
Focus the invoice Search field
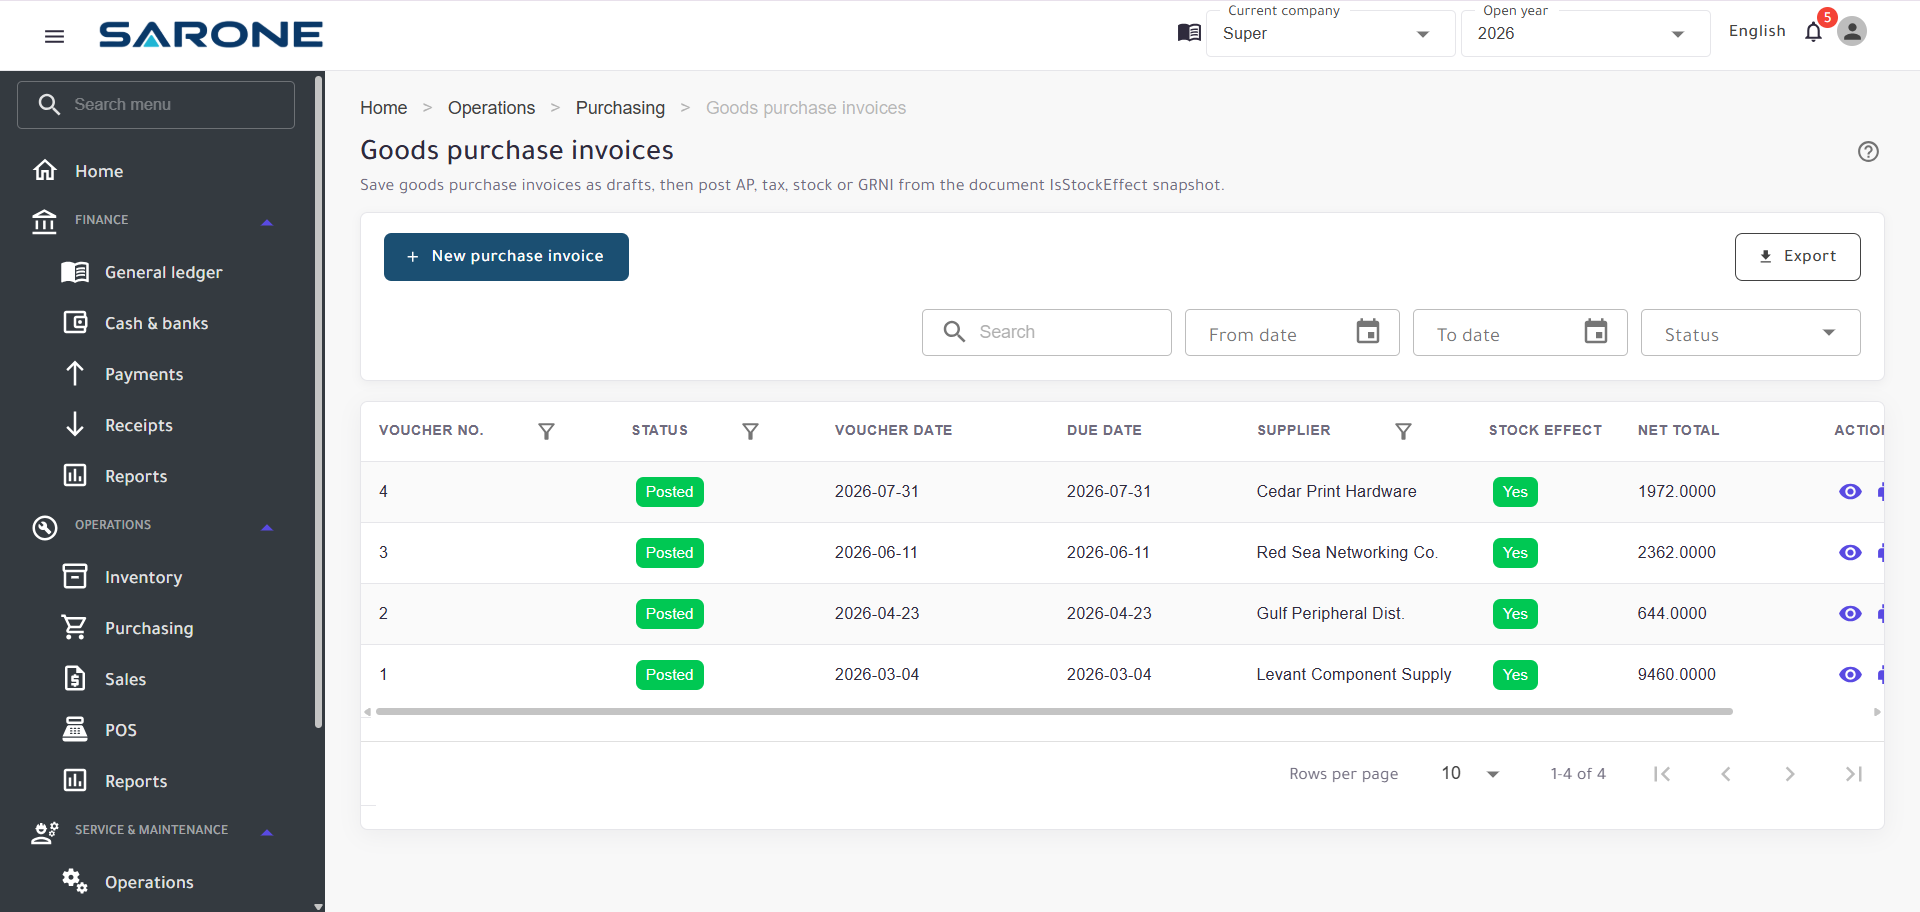point(1047,332)
